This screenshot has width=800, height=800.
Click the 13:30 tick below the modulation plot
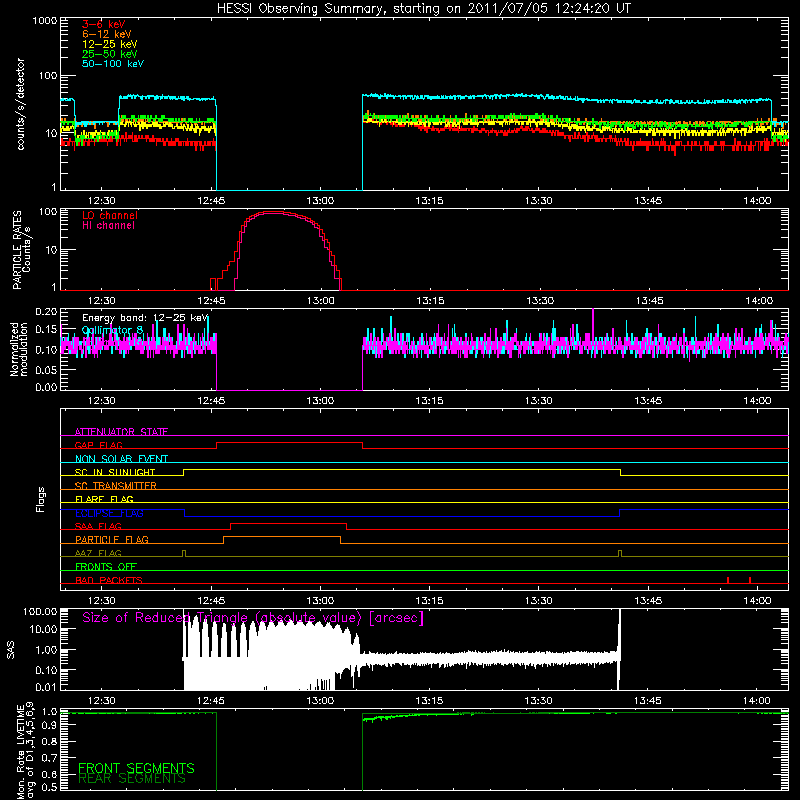(x=539, y=401)
